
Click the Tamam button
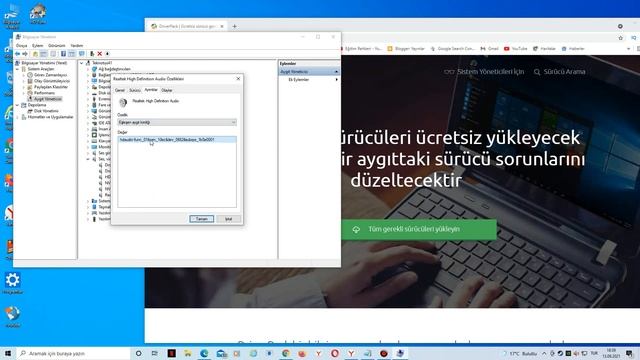point(202,219)
